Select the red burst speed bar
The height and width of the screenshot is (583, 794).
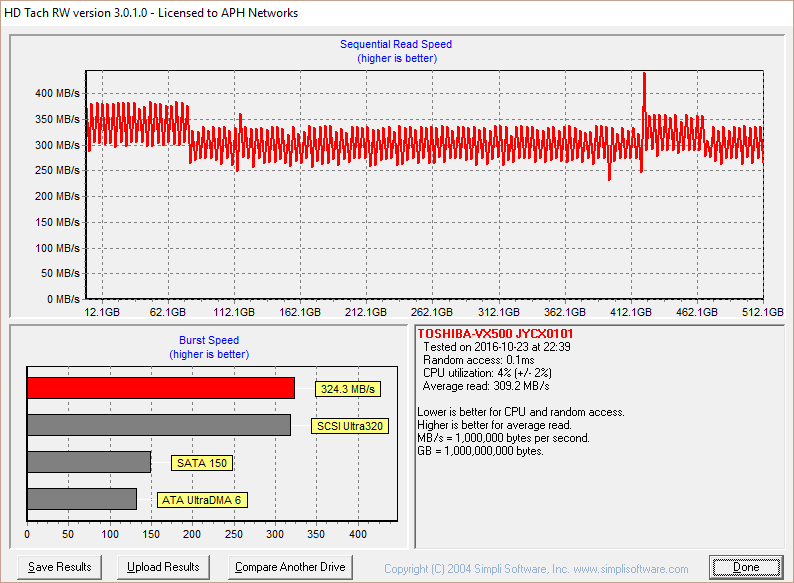coord(160,388)
